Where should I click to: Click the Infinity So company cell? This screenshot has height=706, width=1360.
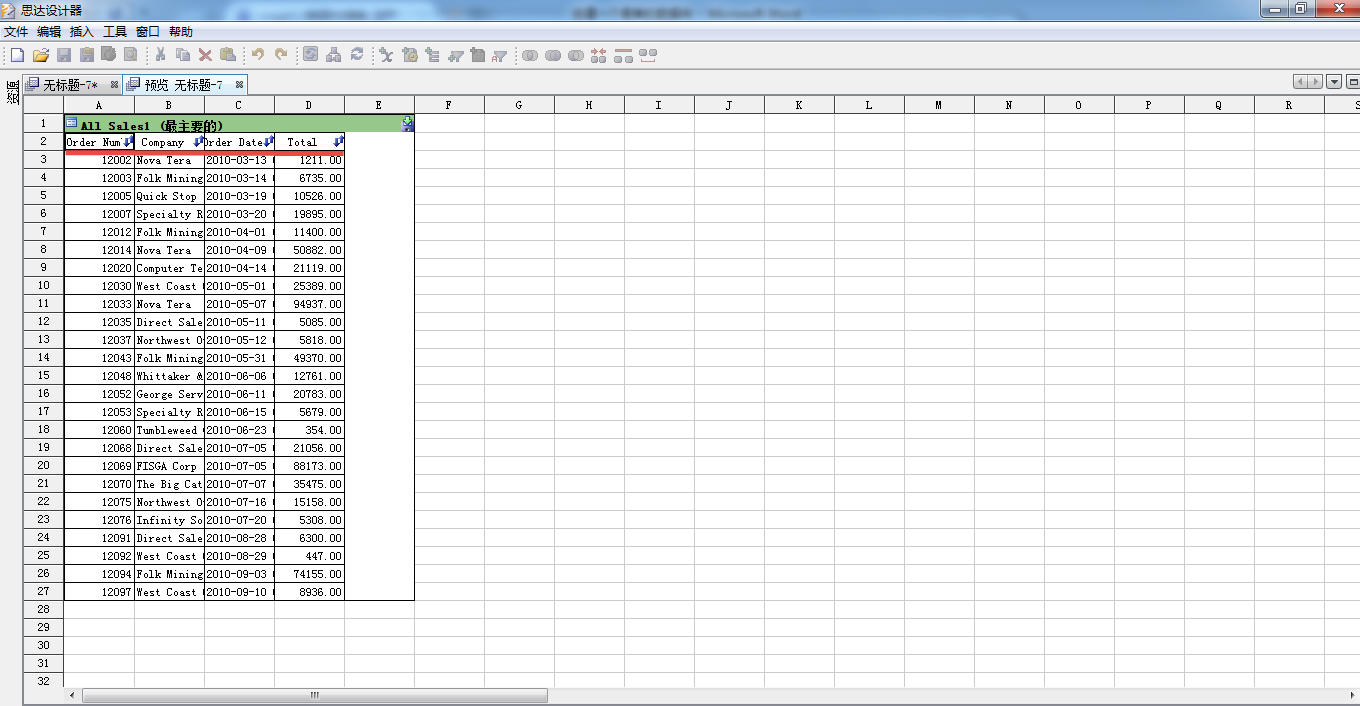169,520
